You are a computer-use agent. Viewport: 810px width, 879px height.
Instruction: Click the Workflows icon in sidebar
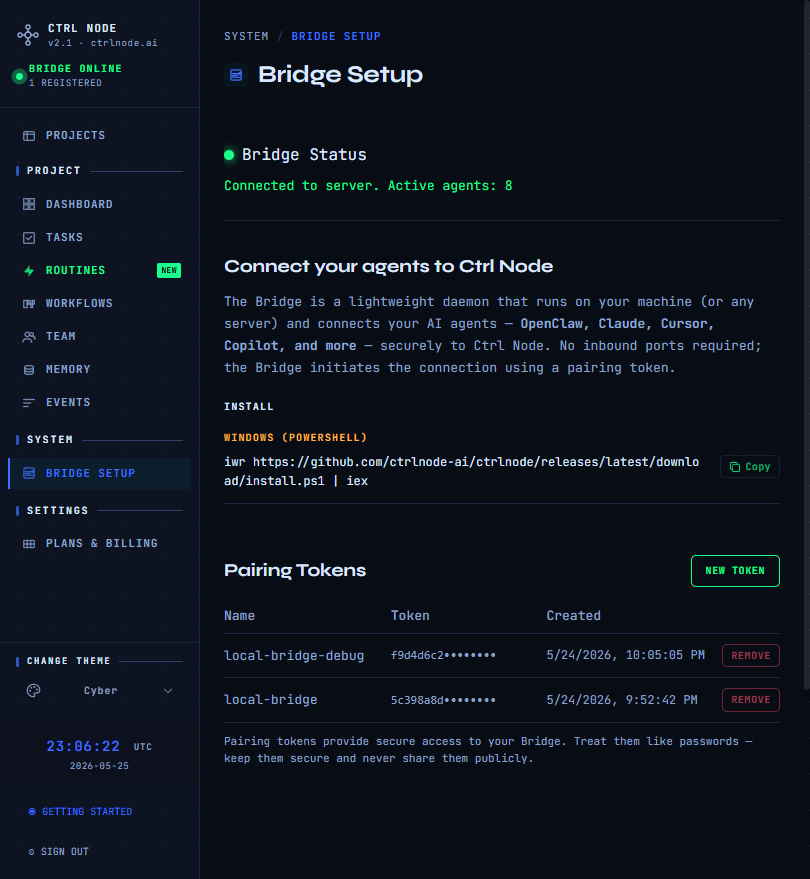click(x=29, y=304)
